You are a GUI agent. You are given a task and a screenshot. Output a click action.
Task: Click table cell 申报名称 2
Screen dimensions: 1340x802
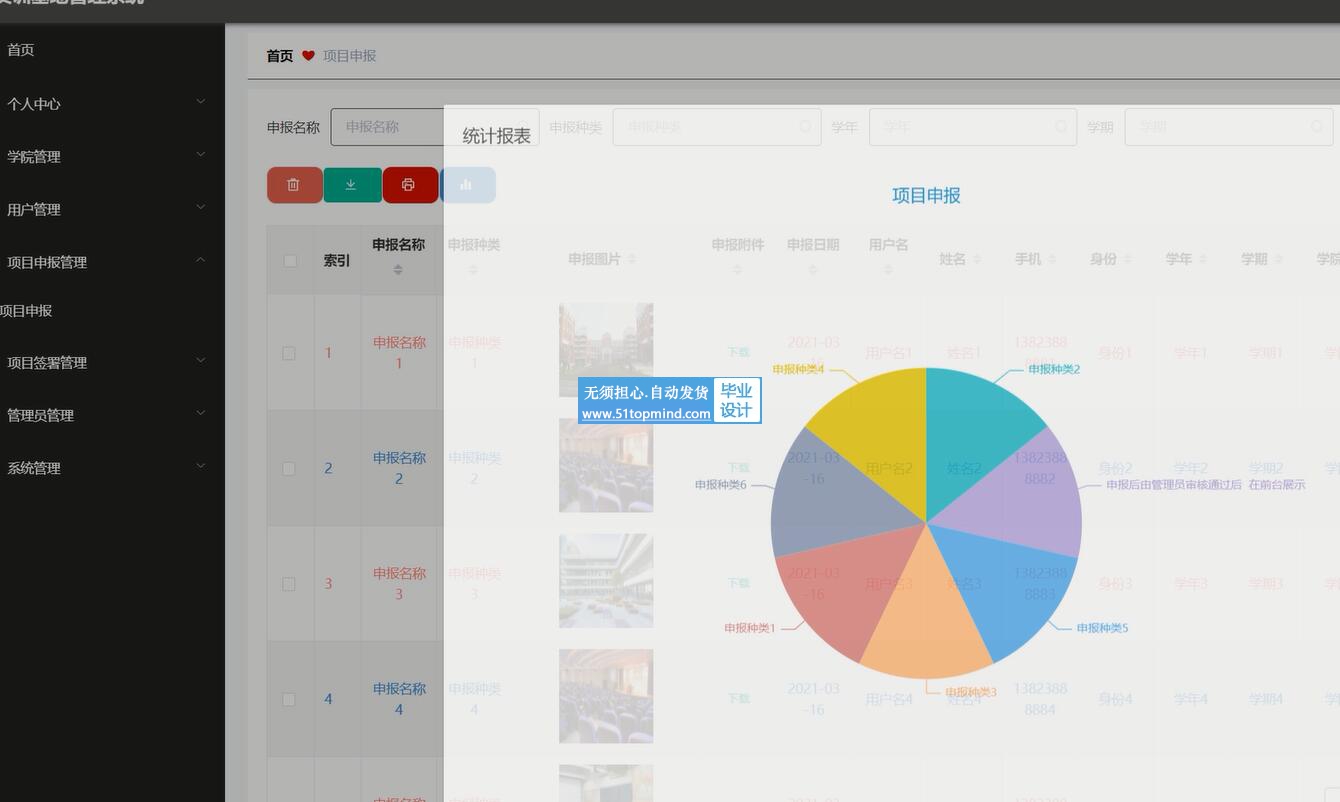(399, 468)
